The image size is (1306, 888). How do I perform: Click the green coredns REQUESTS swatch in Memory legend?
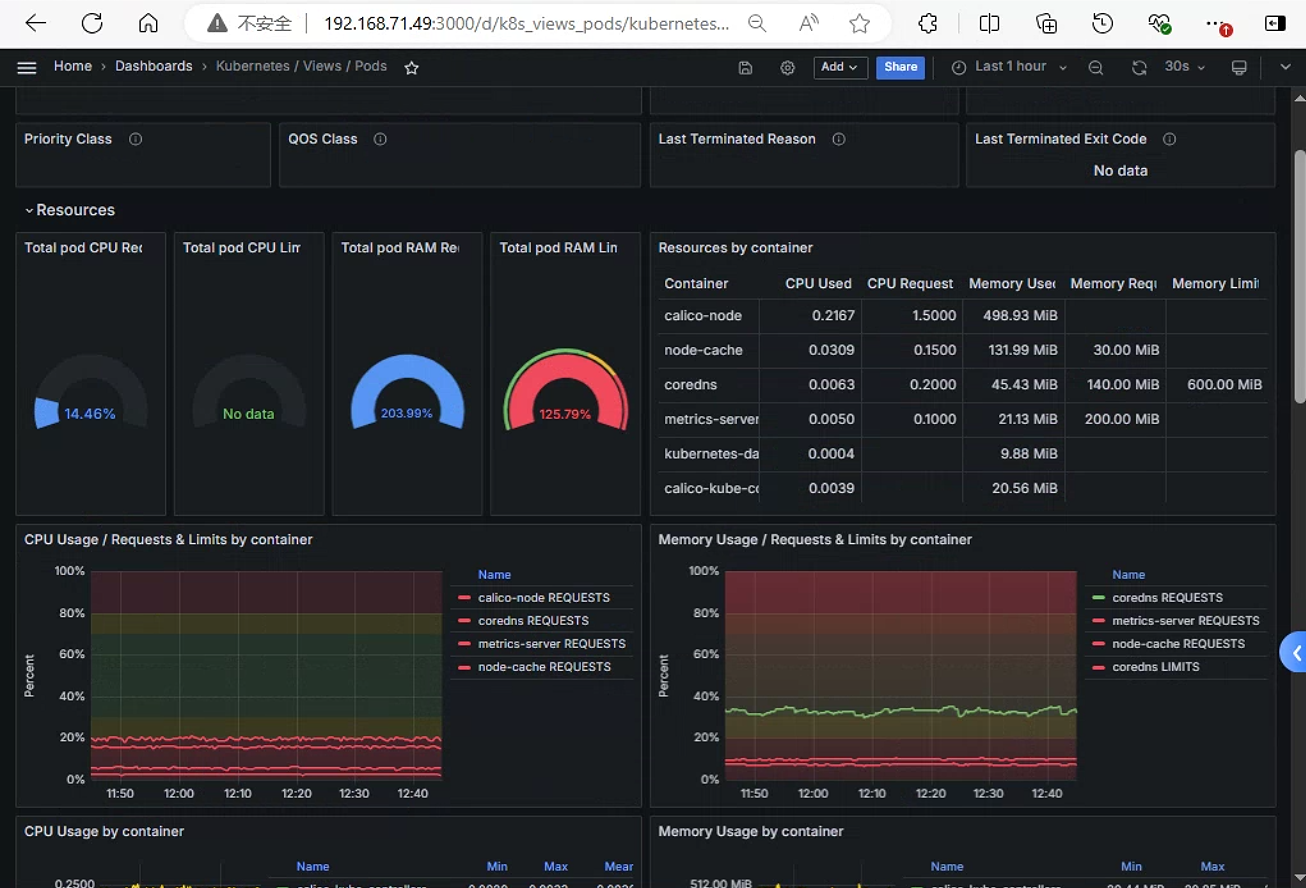click(1098, 598)
